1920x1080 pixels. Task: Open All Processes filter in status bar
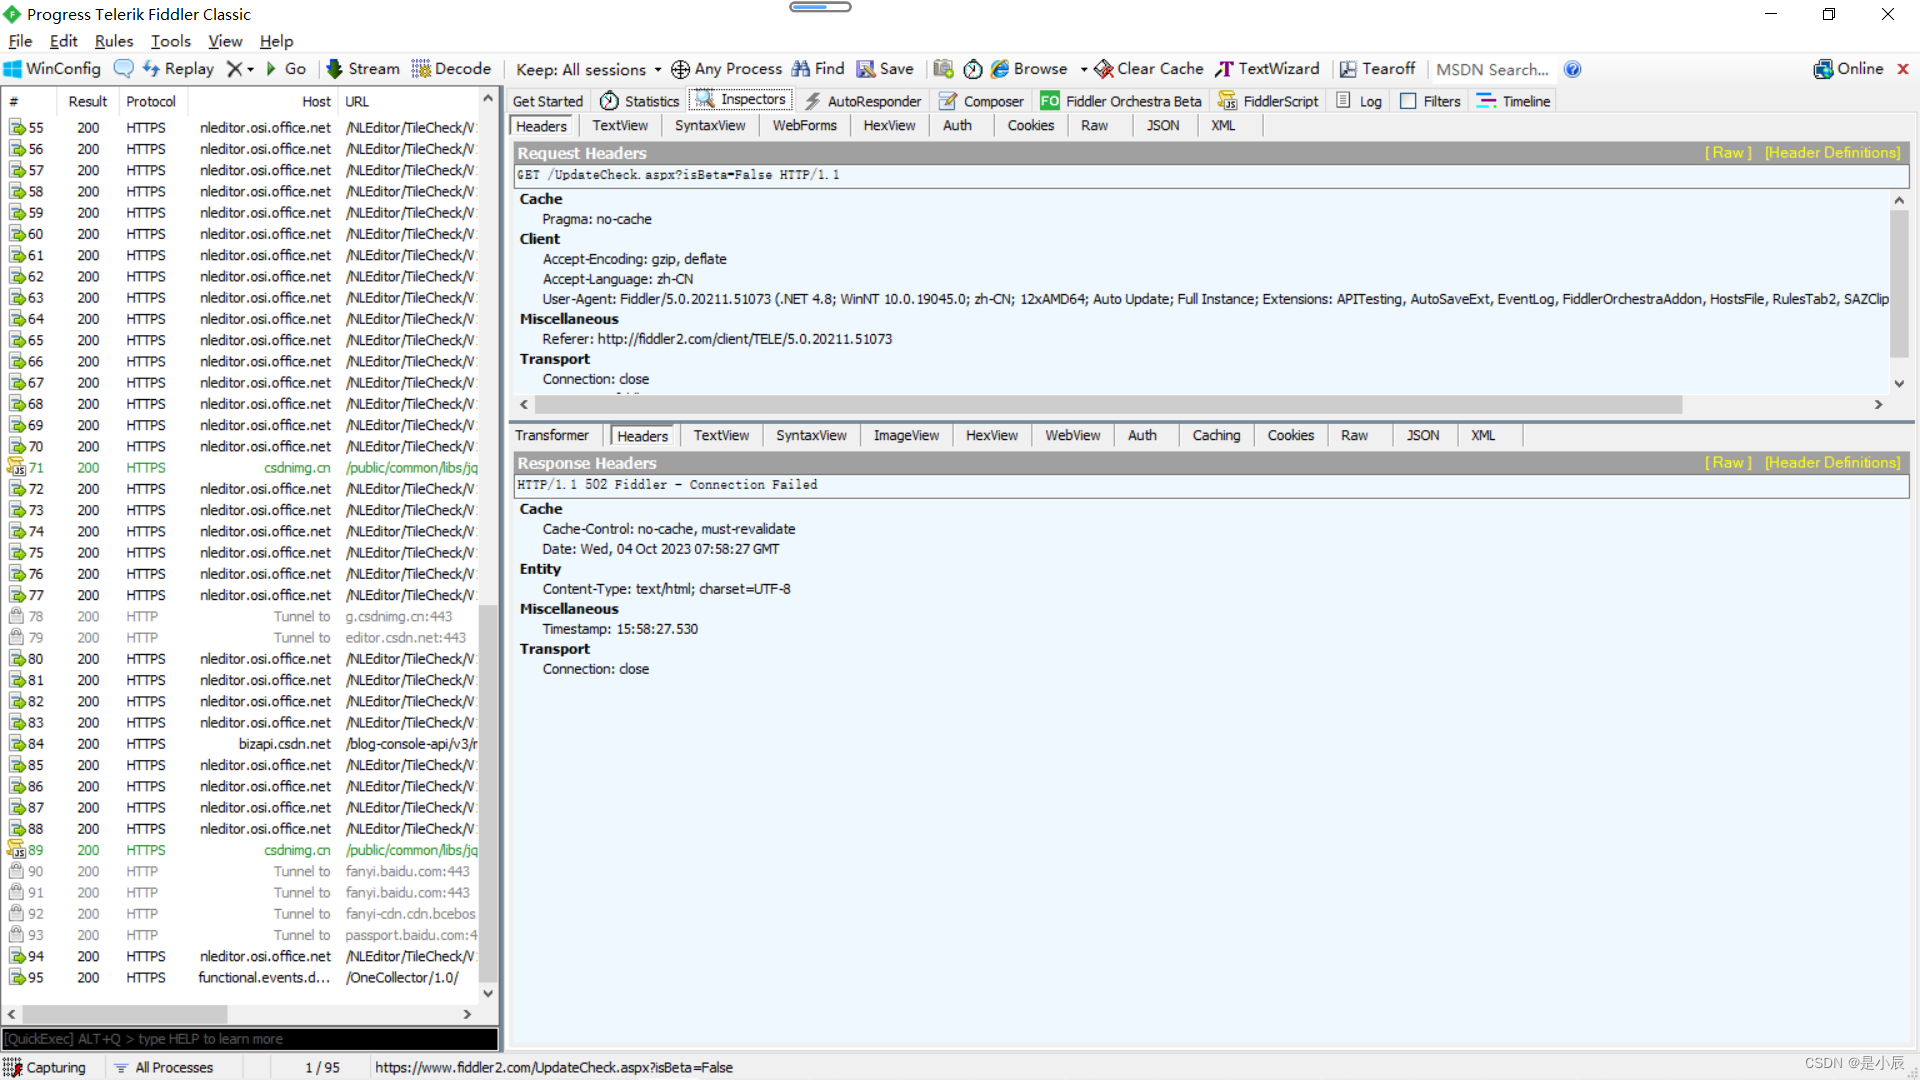[163, 1067]
